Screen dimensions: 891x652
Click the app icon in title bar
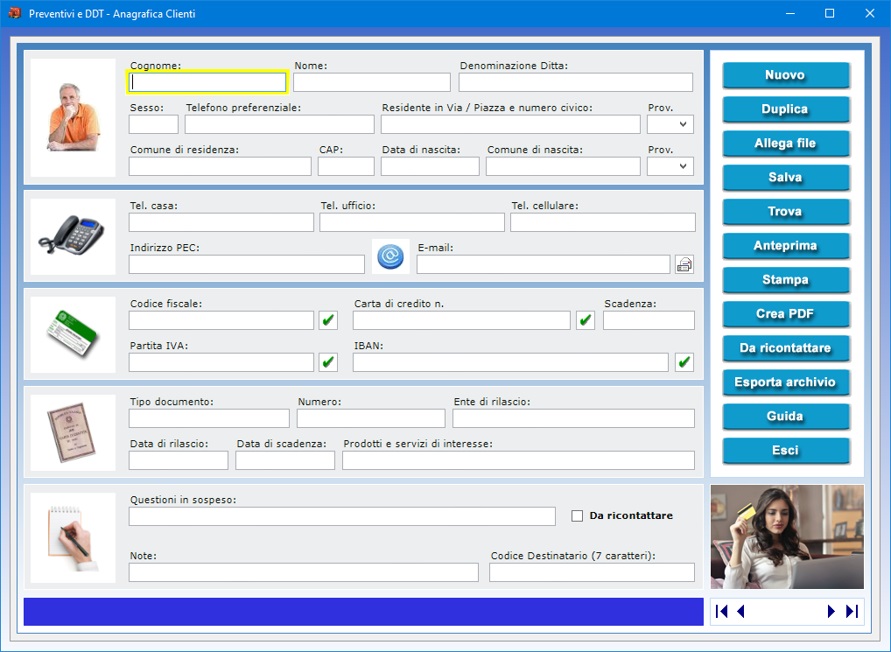click(x=14, y=13)
